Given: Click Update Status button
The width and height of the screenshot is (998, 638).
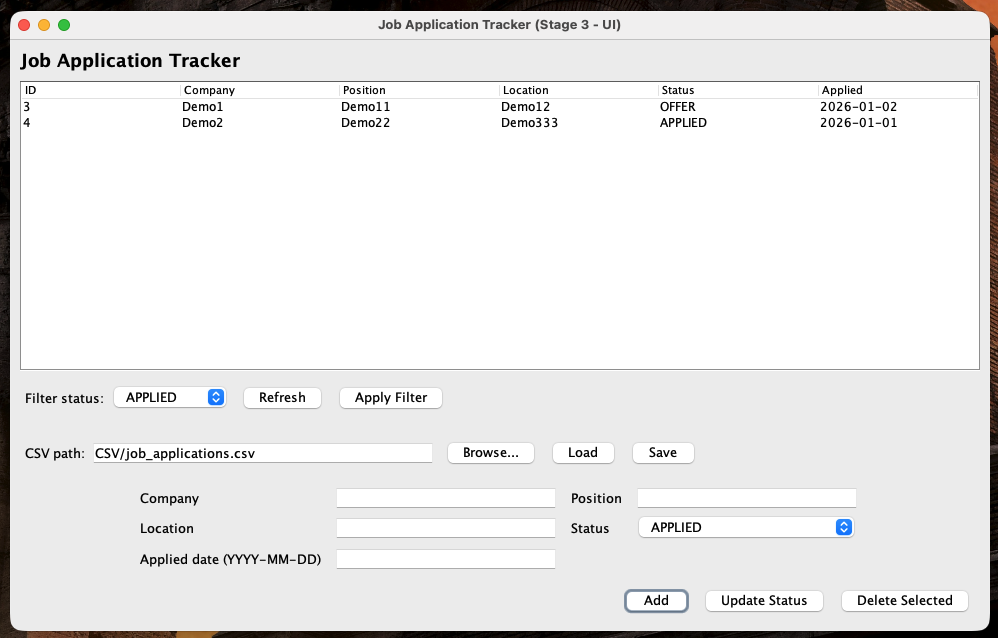Looking at the screenshot, I should click(x=763, y=600).
